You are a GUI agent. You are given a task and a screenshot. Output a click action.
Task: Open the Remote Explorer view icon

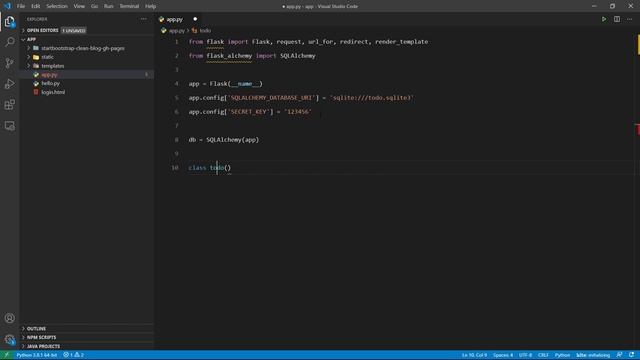tap(9, 126)
